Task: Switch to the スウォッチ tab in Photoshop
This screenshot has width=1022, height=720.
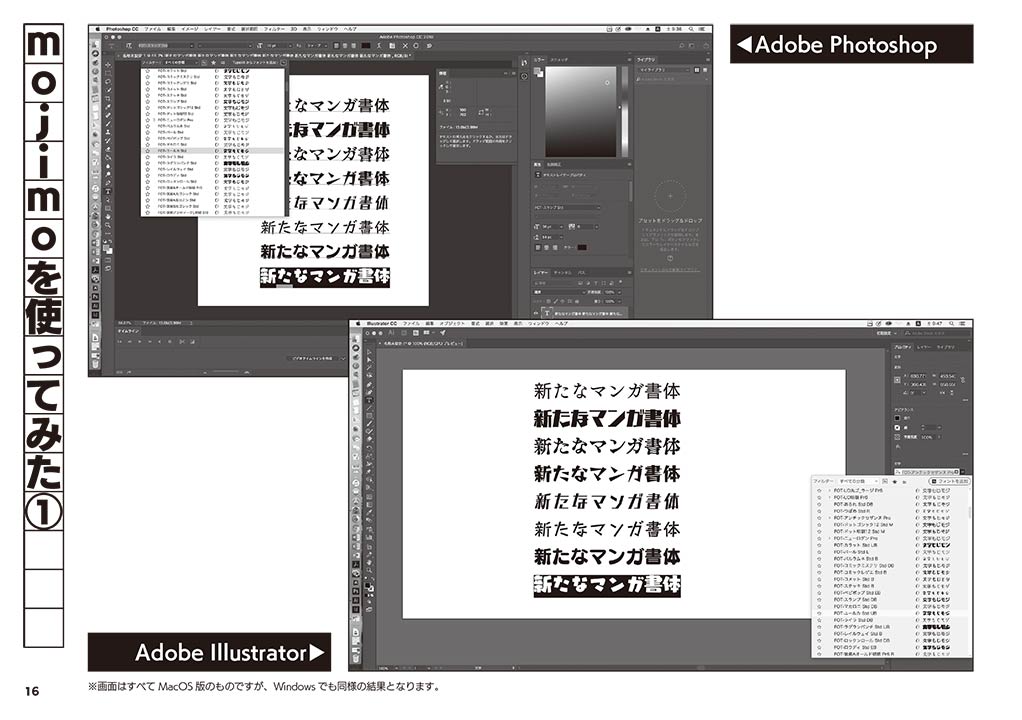Action: pyautogui.click(x=559, y=60)
